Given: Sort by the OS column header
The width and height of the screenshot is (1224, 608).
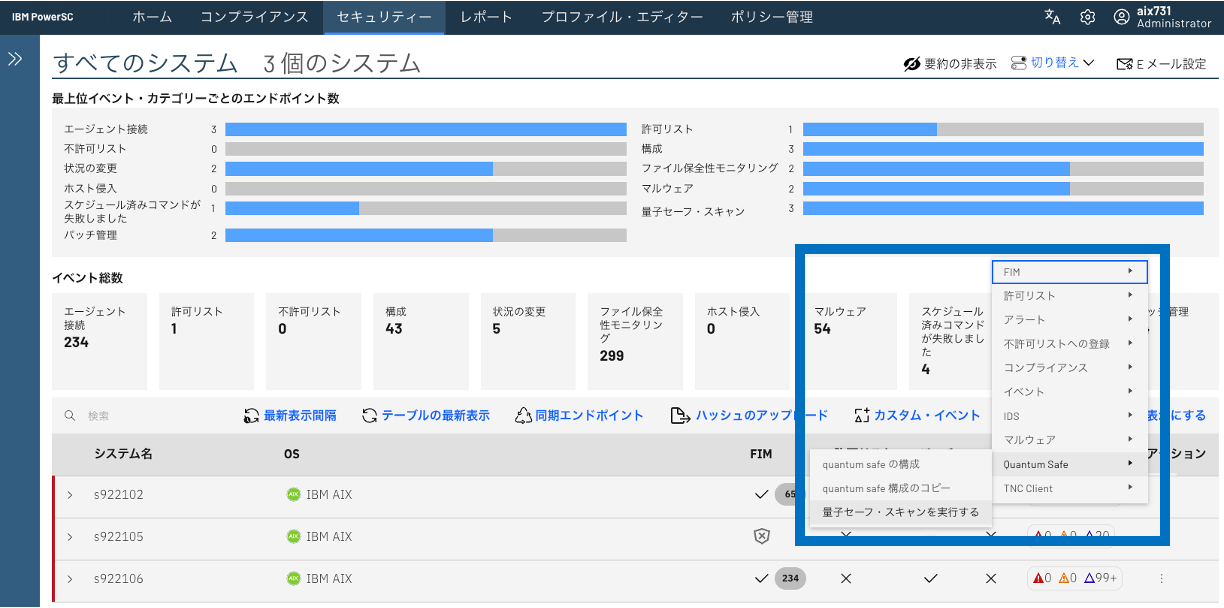Looking at the screenshot, I should 291,454.
